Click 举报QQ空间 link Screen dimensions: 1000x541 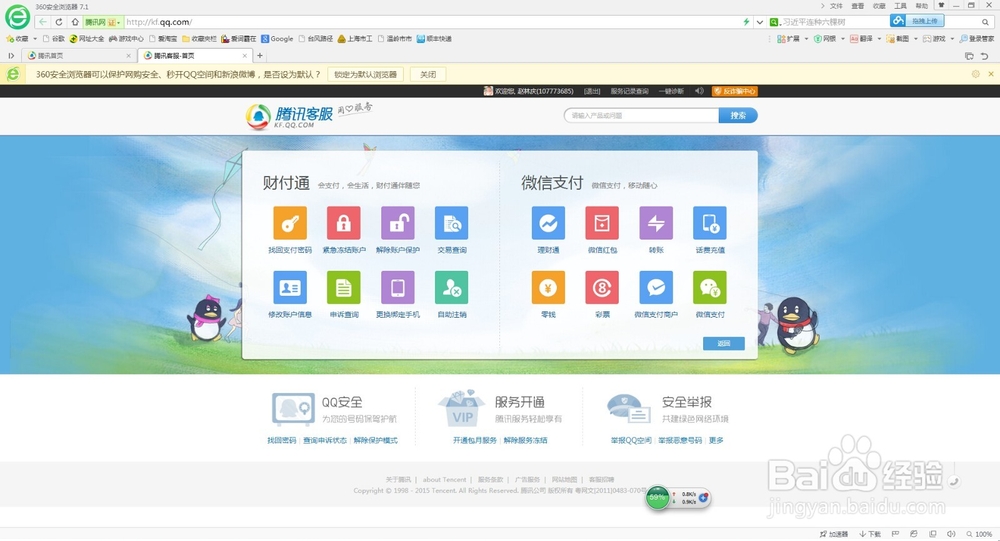point(631,440)
